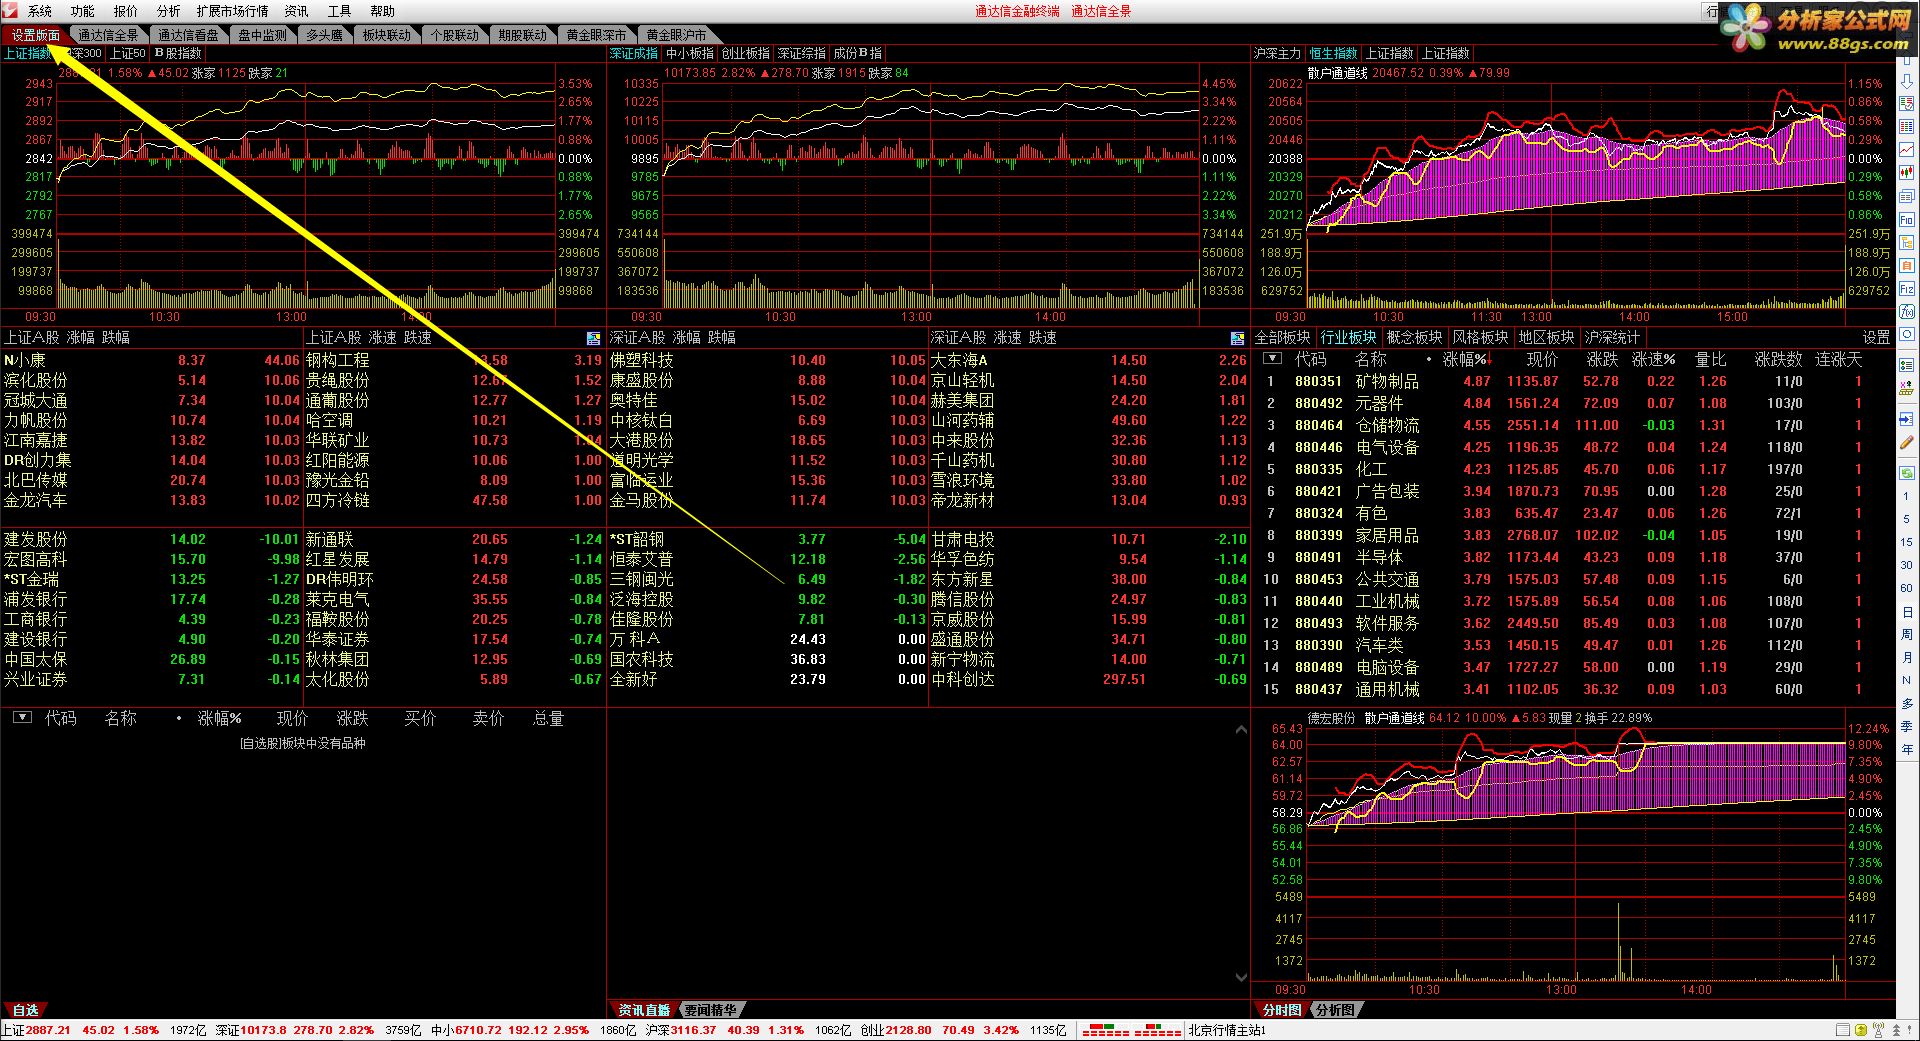Click the window list icon in status bar

click(1843, 1030)
